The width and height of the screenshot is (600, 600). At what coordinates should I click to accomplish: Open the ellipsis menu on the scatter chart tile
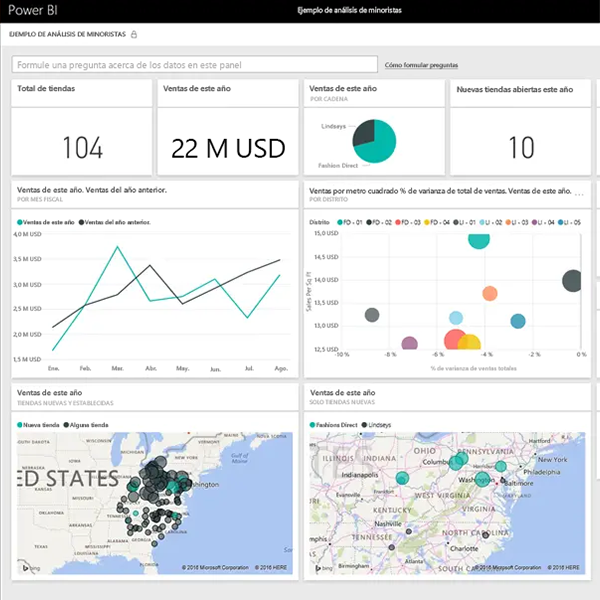[579, 190]
